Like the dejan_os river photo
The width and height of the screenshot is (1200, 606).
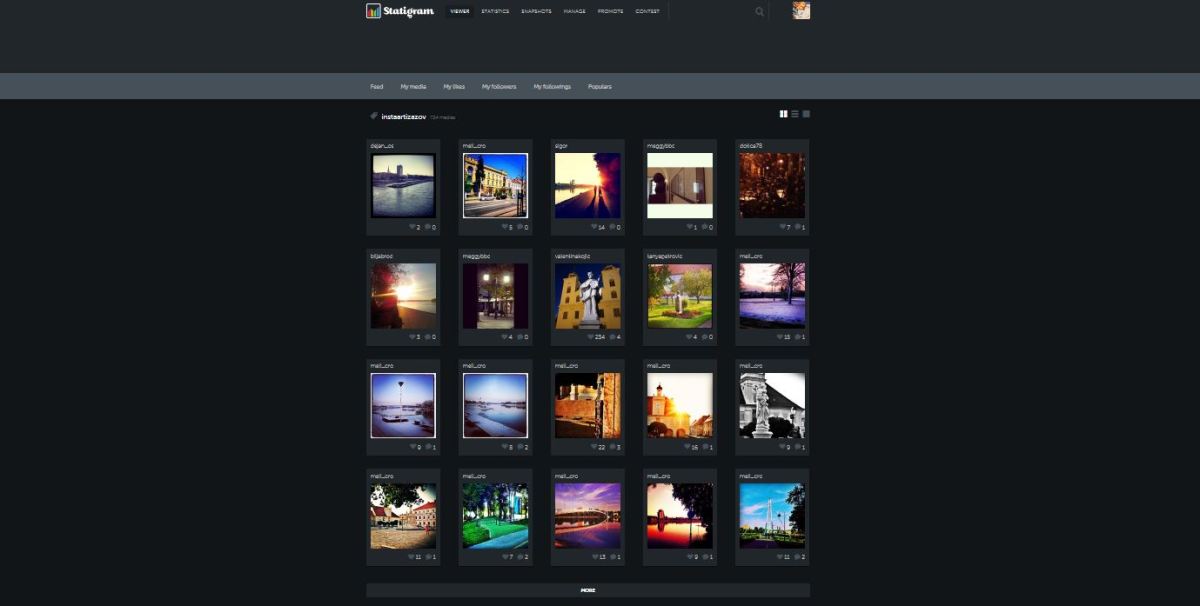[412, 227]
